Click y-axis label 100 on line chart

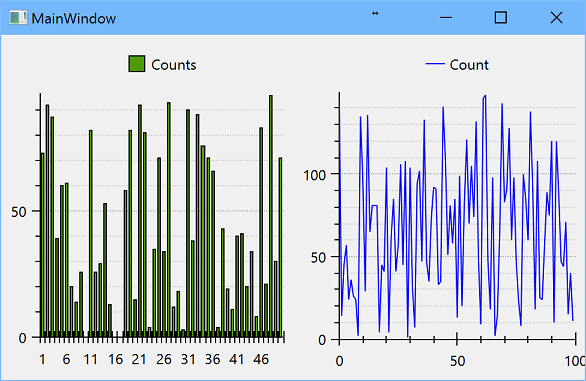pyautogui.click(x=315, y=175)
